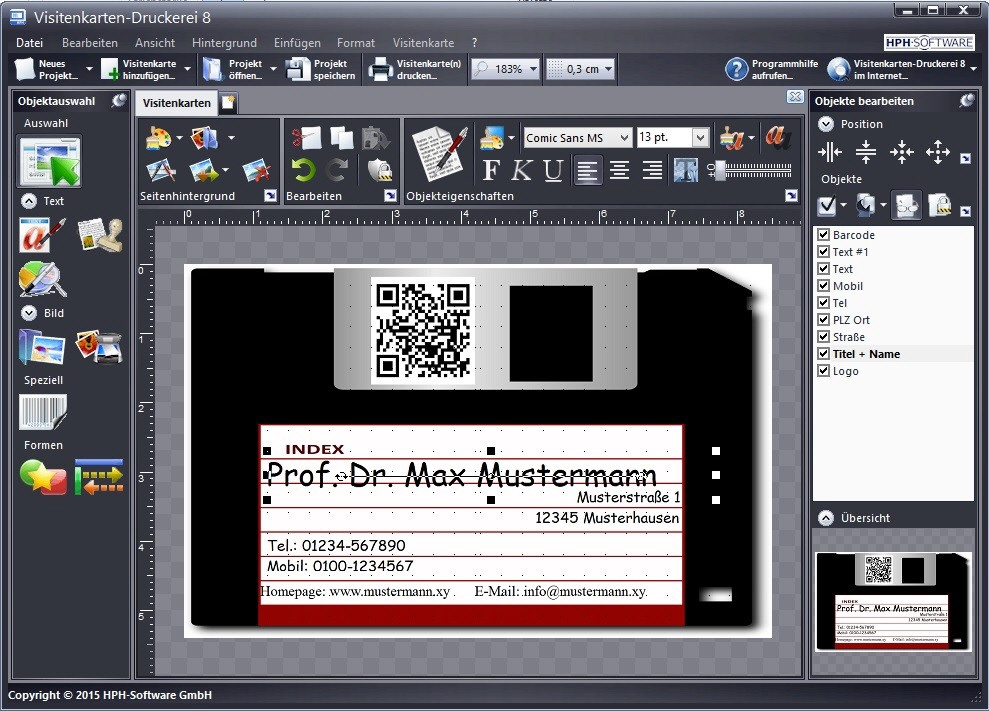Image resolution: width=989 pixels, height=711 pixels.
Task: Toggle checkbox of the plain 'Text' object
Action: click(x=823, y=269)
